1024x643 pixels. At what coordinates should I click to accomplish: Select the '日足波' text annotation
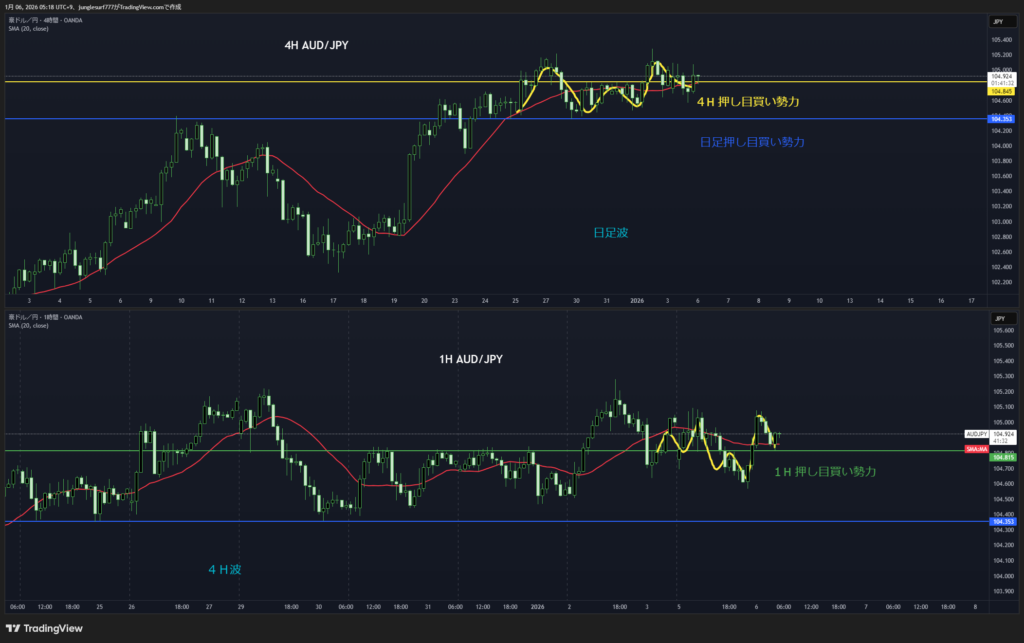pos(610,232)
